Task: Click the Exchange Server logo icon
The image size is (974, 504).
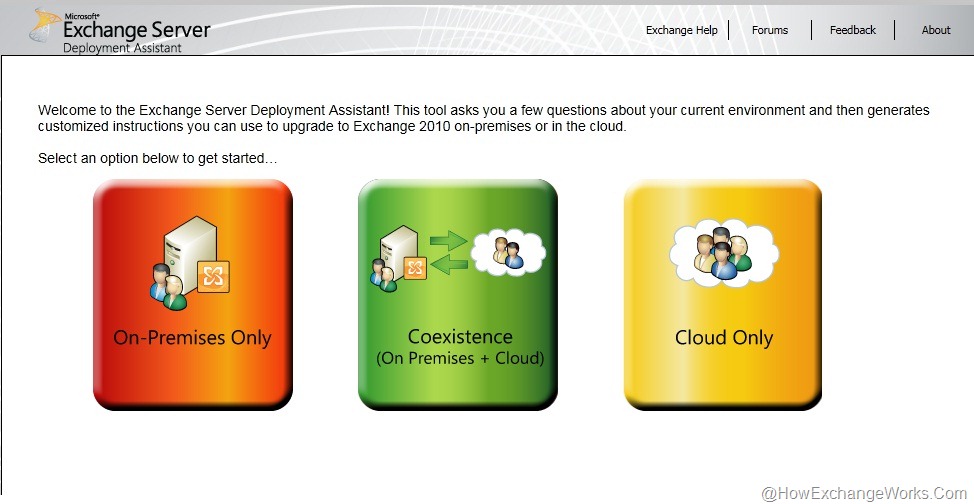Action: click(45, 25)
